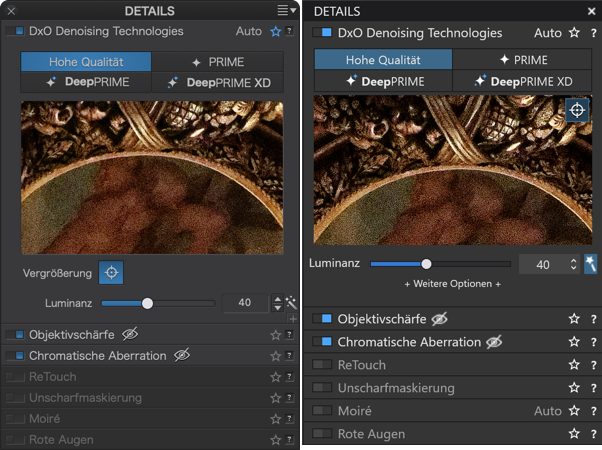The height and width of the screenshot is (450, 602).
Task: Favorite Unscharfmaskierung star in right panel
Action: coord(574,387)
